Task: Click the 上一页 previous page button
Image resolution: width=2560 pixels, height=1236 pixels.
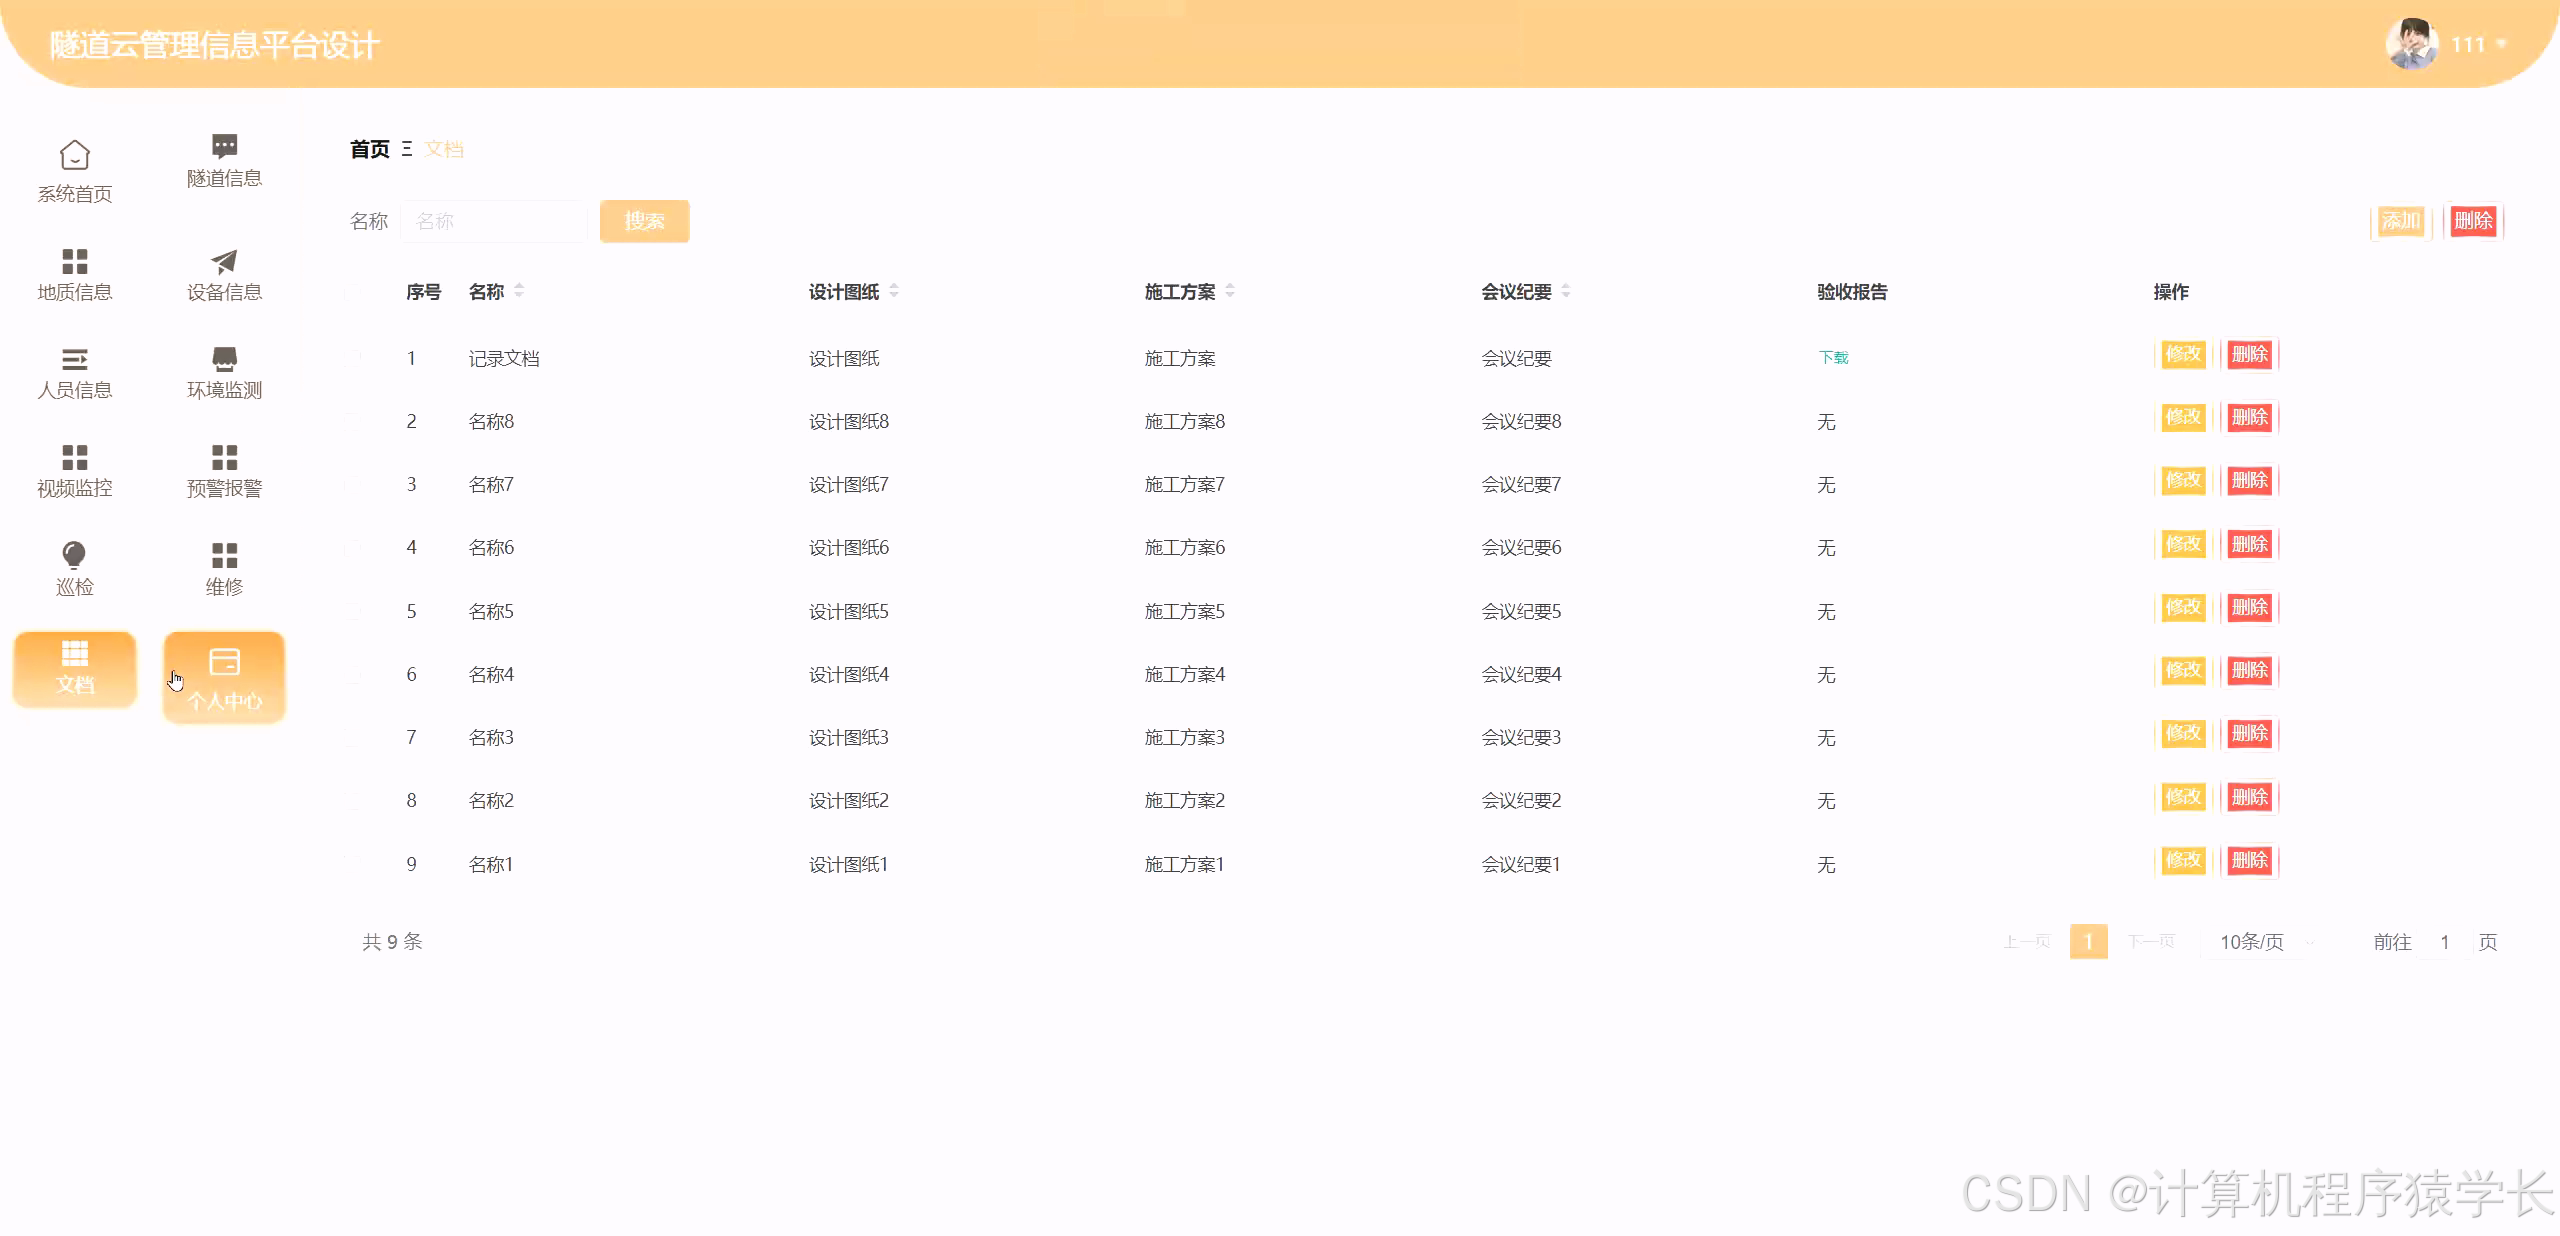Action: [x=2027, y=942]
